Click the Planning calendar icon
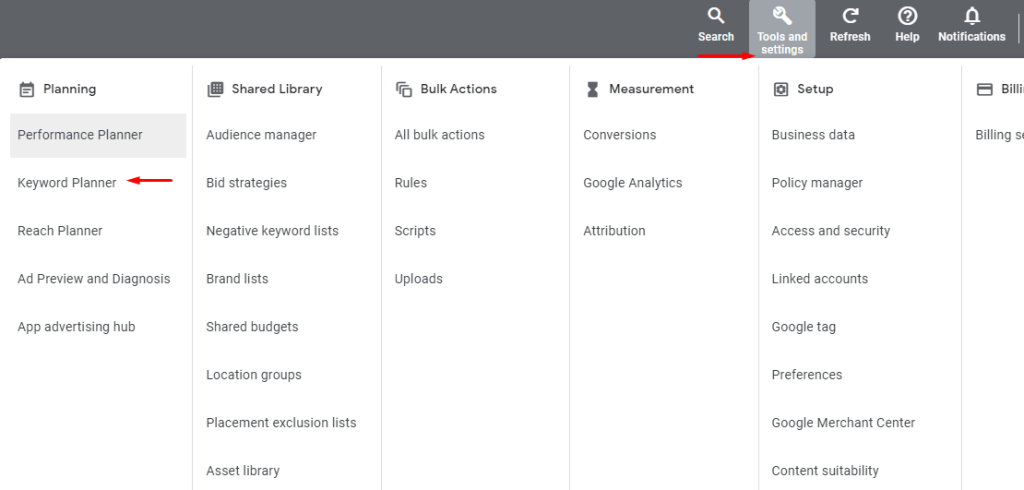This screenshot has width=1024, height=490. coord(27,89)
